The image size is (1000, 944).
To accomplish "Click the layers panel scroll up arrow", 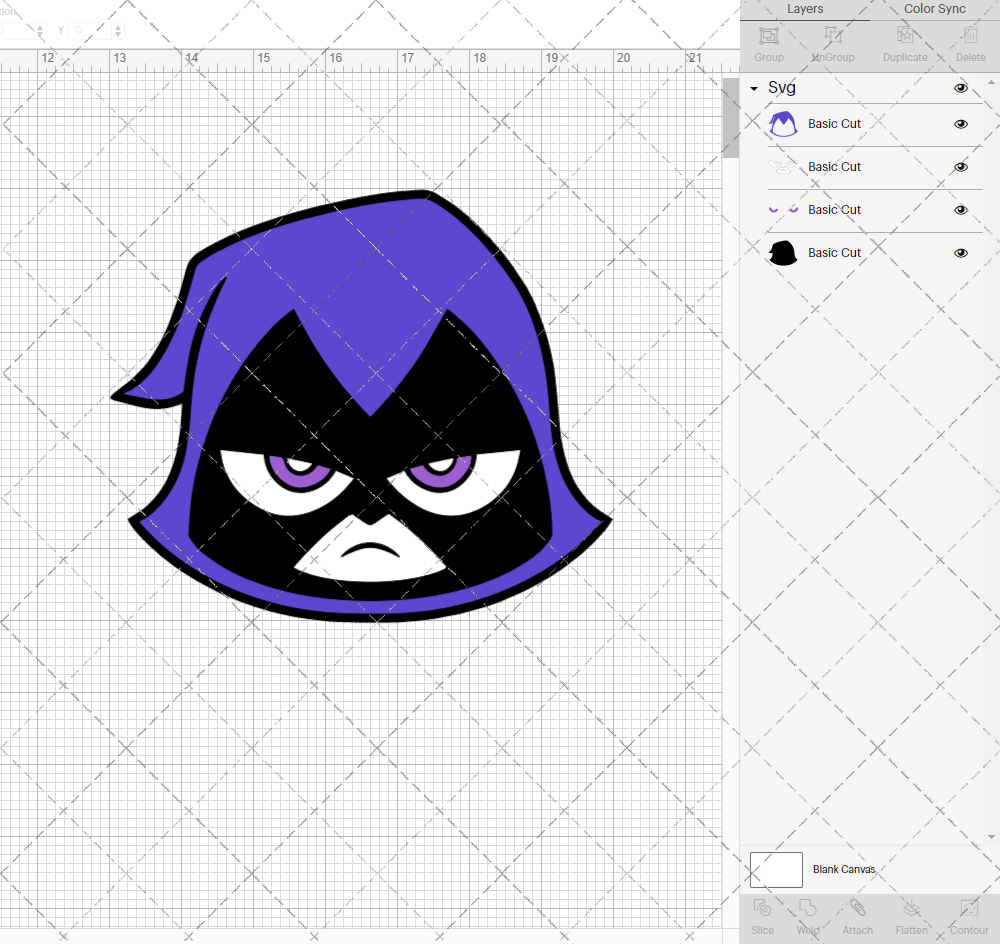I will pyautogui.click(x=990, y=82).
